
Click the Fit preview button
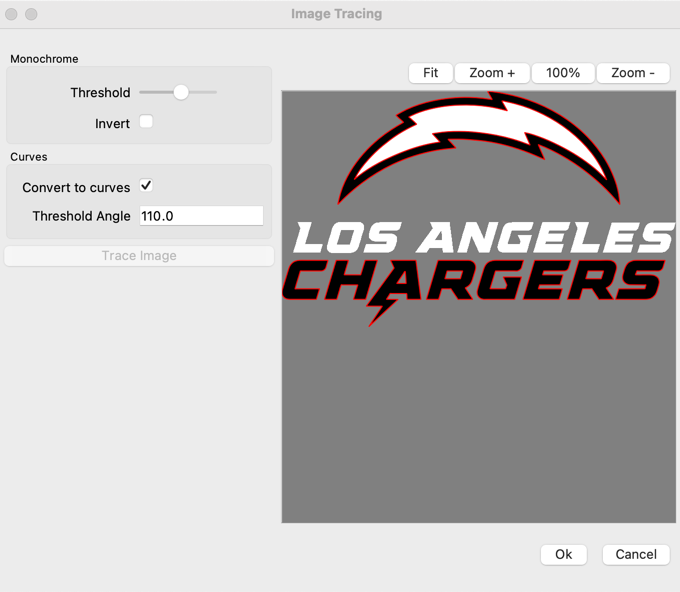[431, 73]
